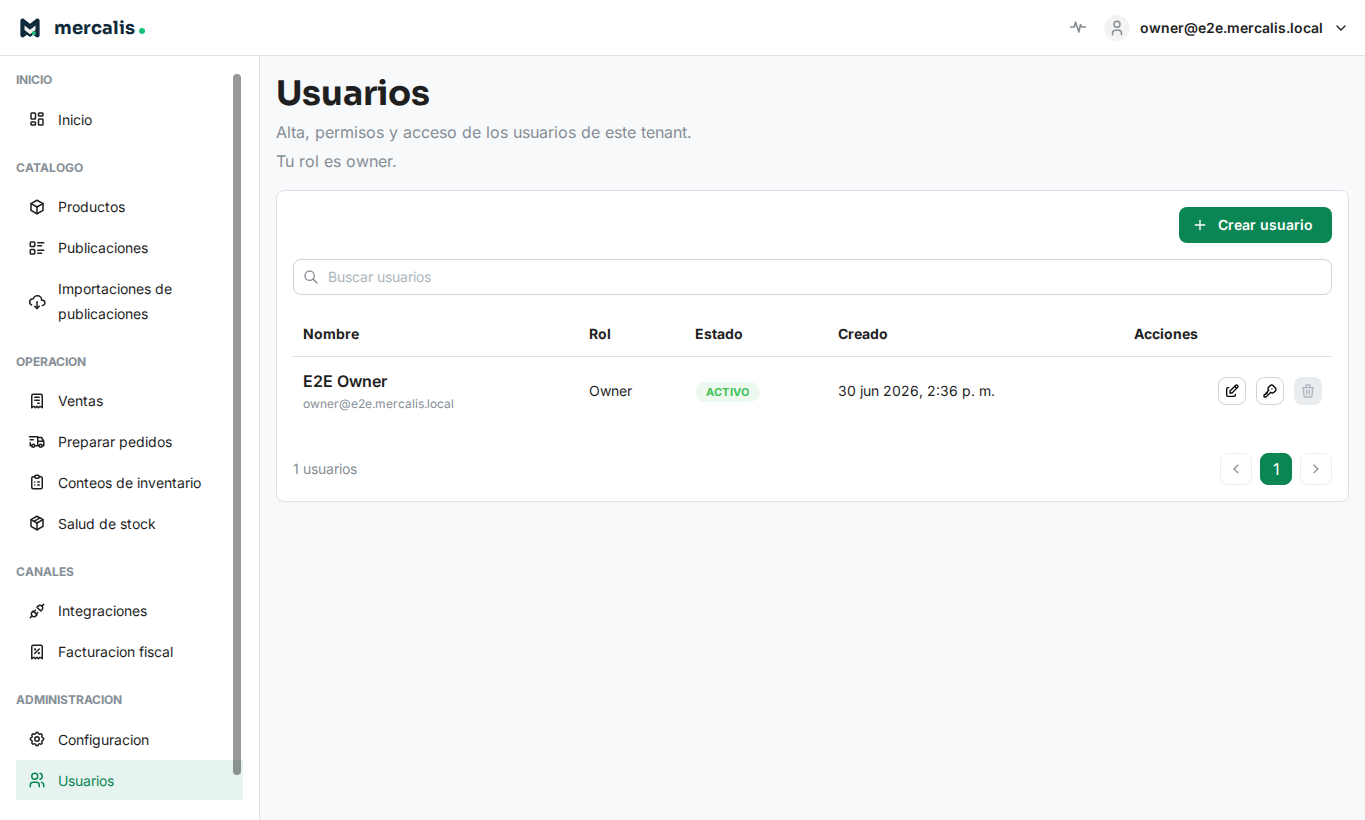Click the Crear usuario button
This screenshot has height=820, width=1365.
coord(1255,225)
